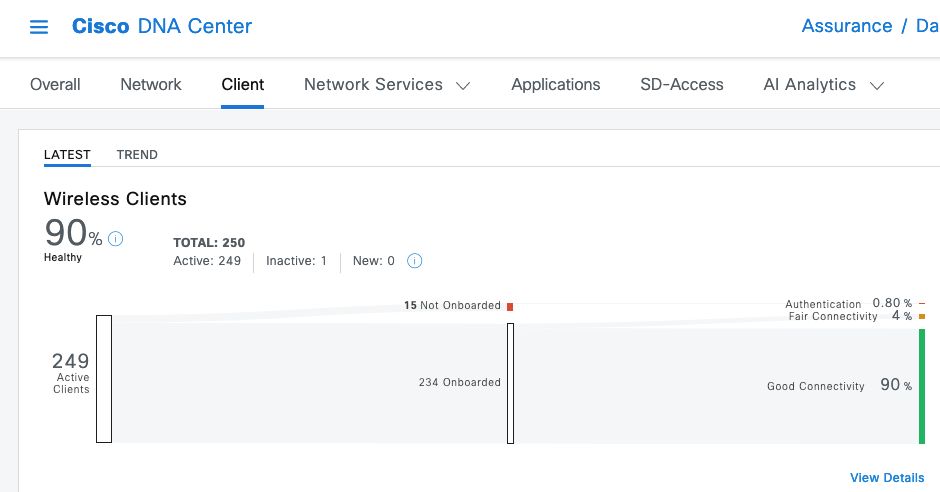
Task: Open the SD-Access tab
Action: pyautogui.click(x=682, y=84)
